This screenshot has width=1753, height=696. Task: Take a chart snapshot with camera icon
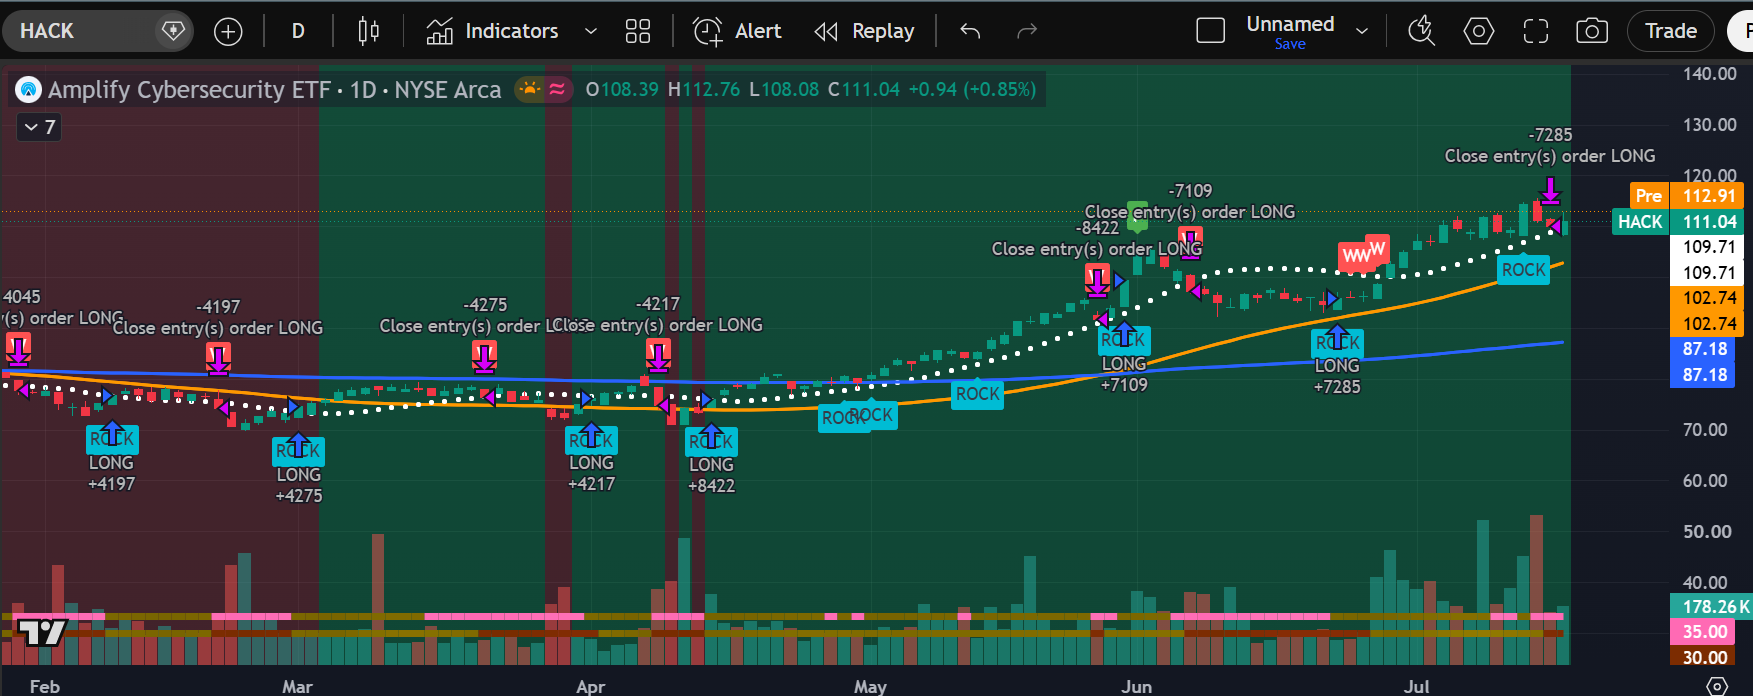(1592, 32)
